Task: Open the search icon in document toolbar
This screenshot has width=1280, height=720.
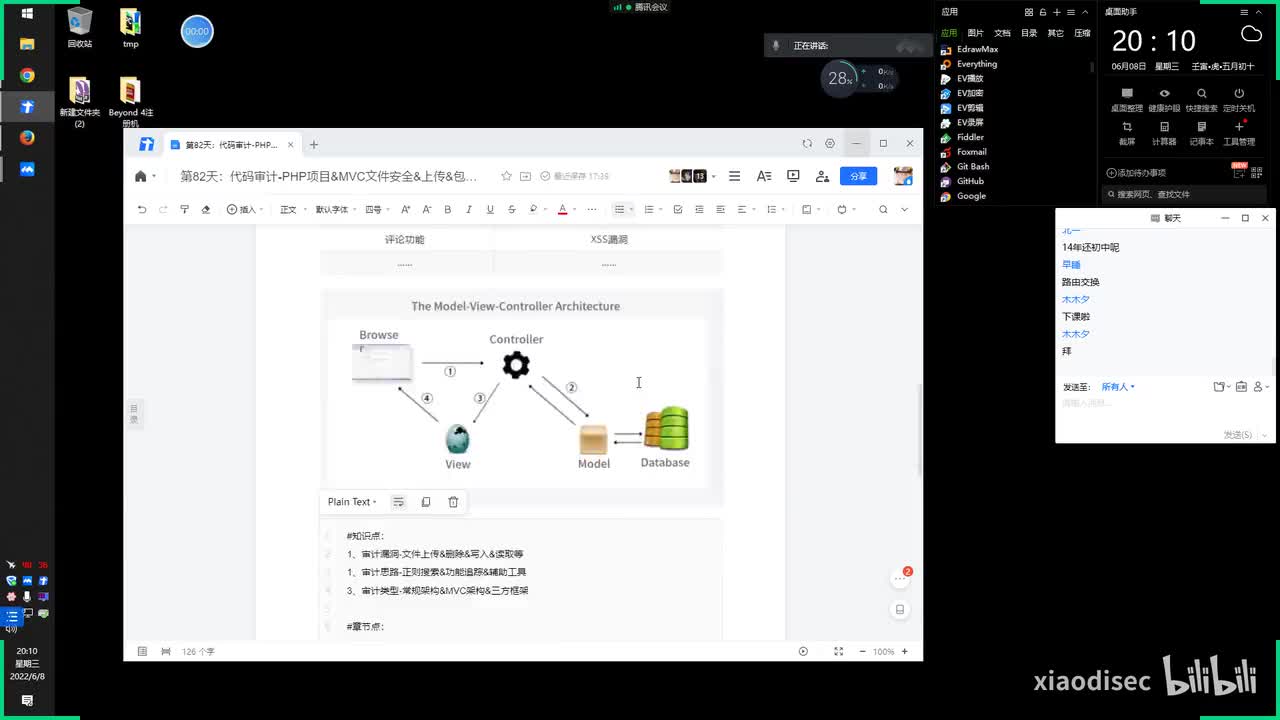Action: 883,209
